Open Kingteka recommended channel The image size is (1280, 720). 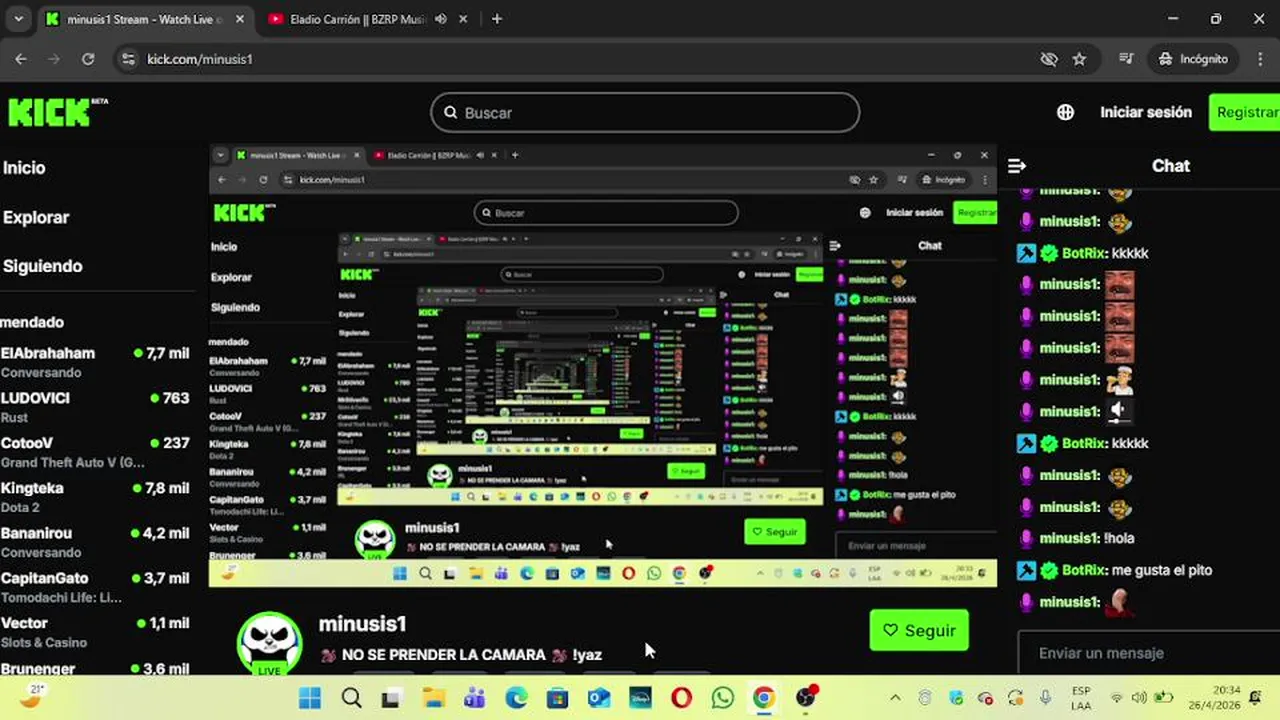[95, 497]
